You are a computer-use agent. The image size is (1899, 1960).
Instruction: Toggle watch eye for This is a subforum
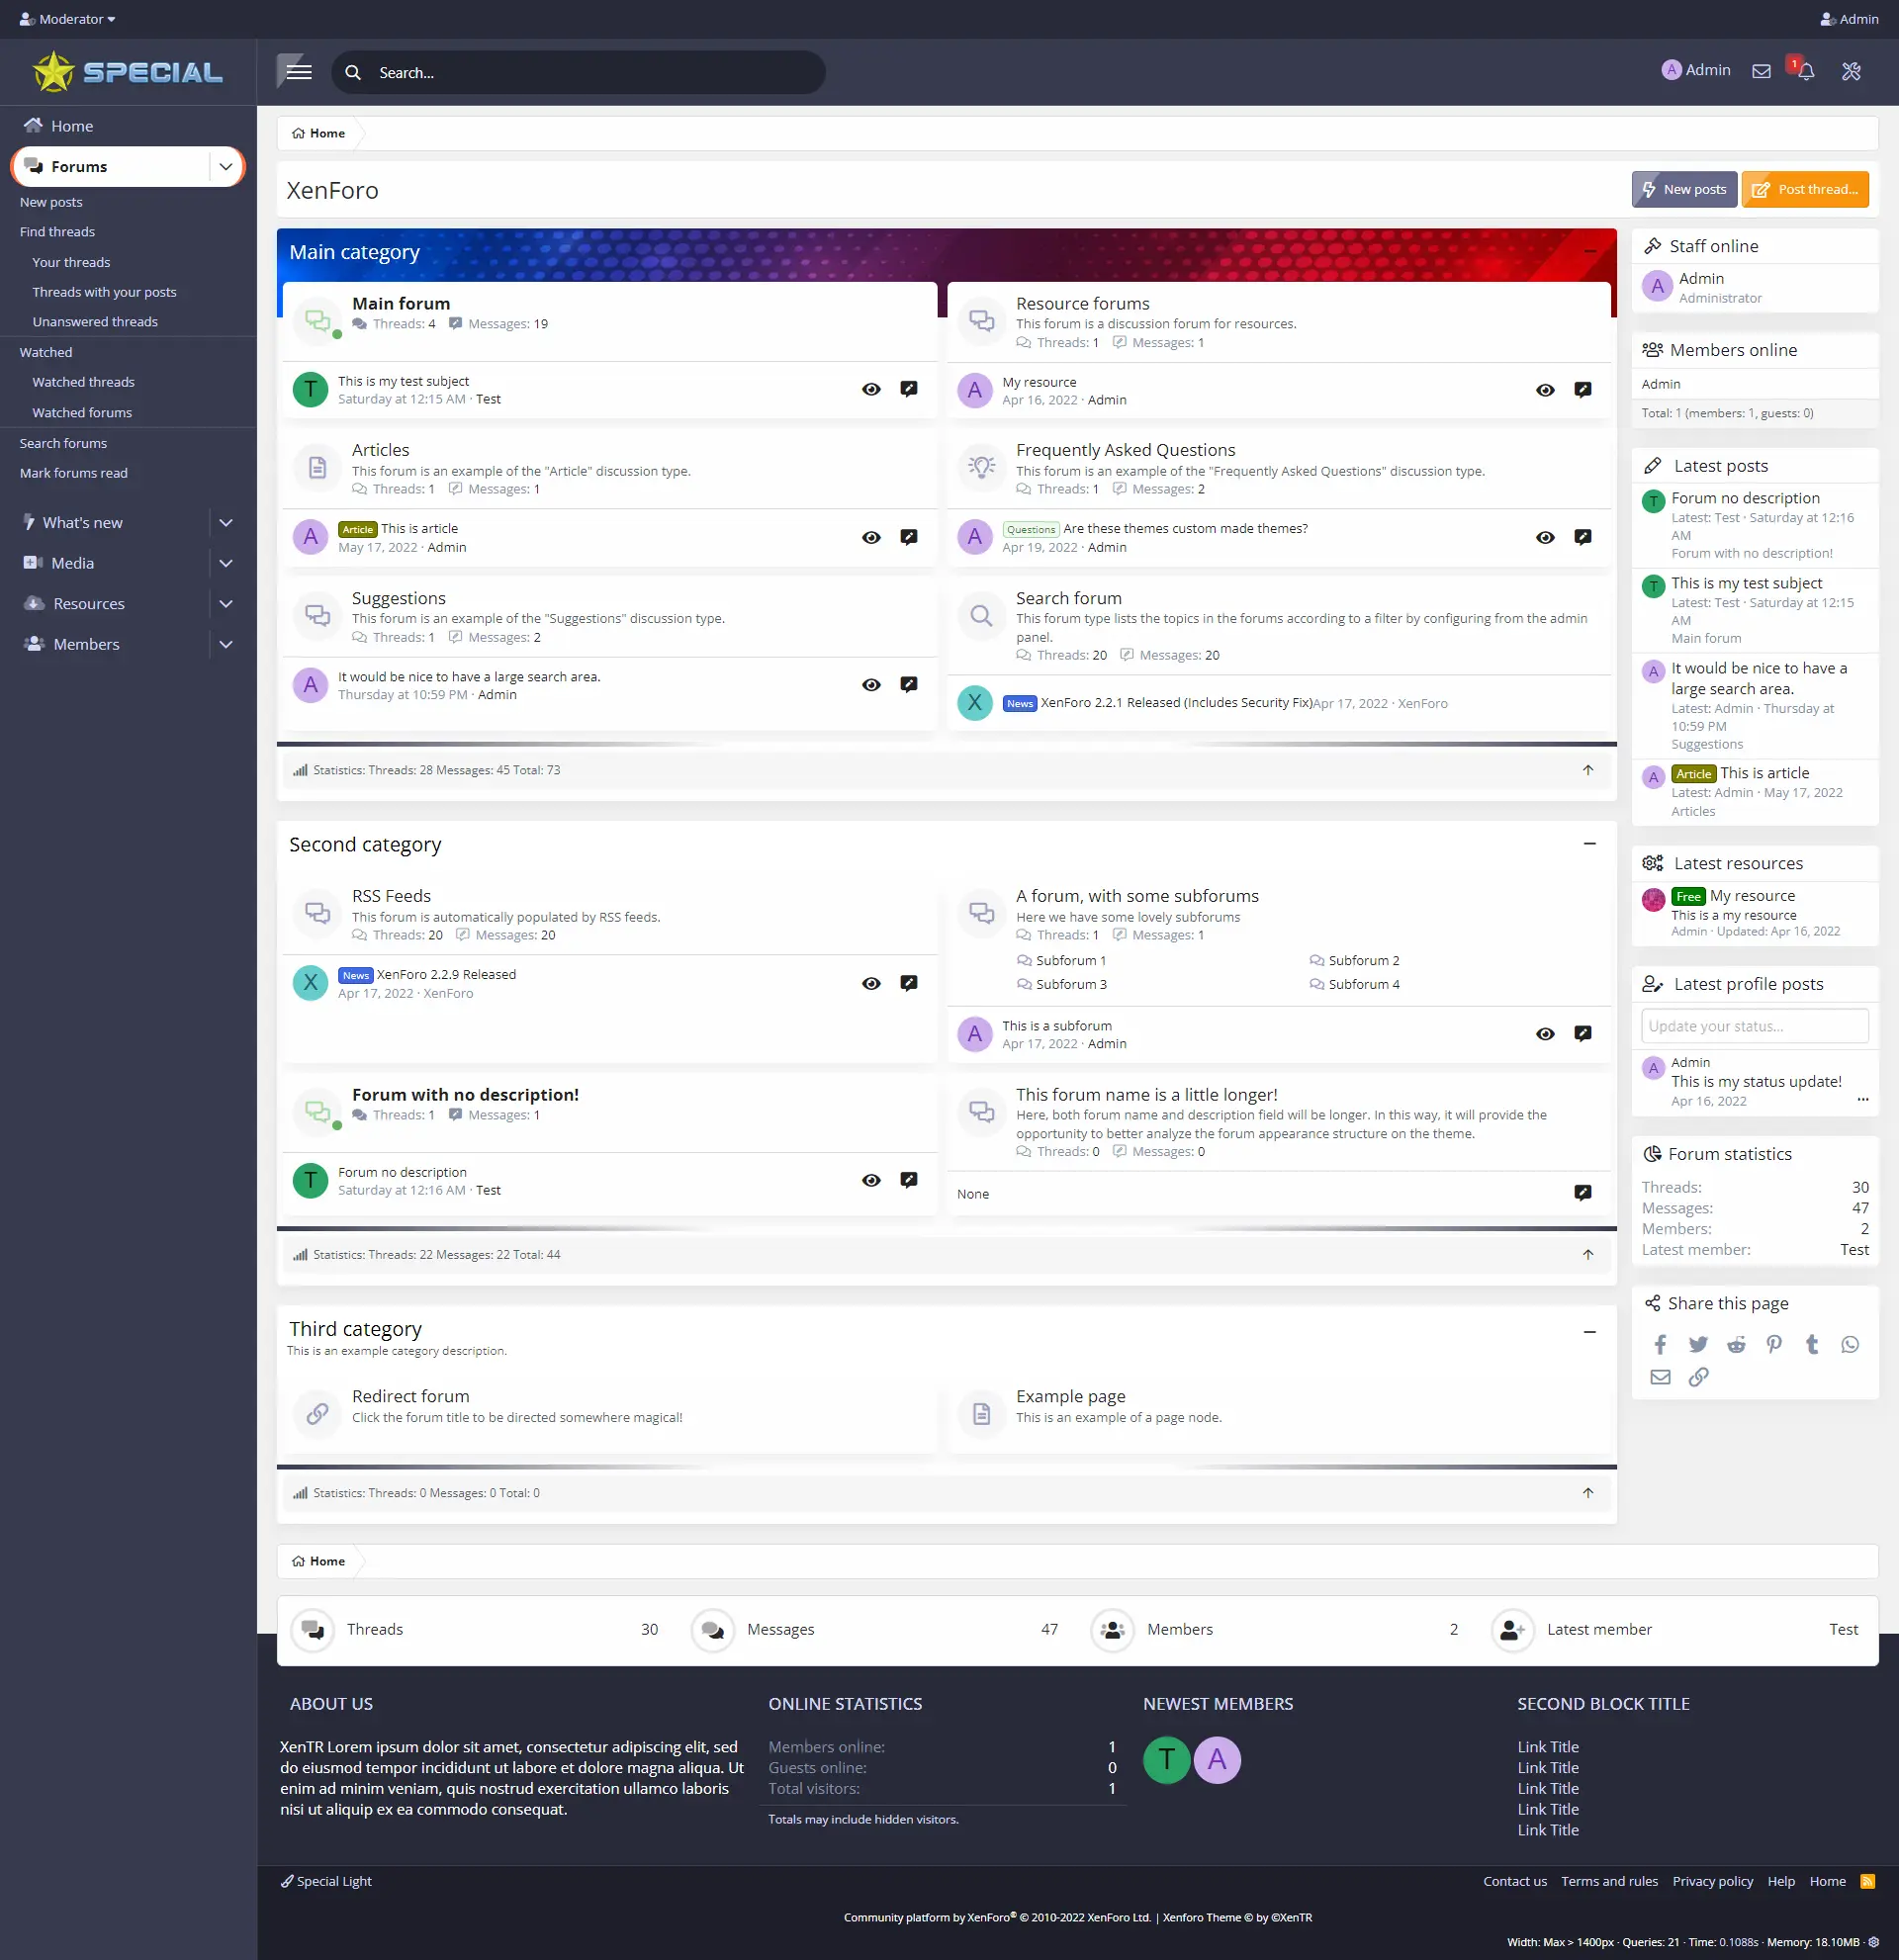1545,1034
